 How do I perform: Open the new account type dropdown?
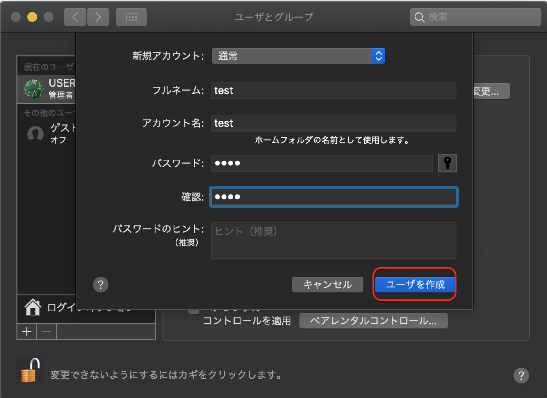298,56
